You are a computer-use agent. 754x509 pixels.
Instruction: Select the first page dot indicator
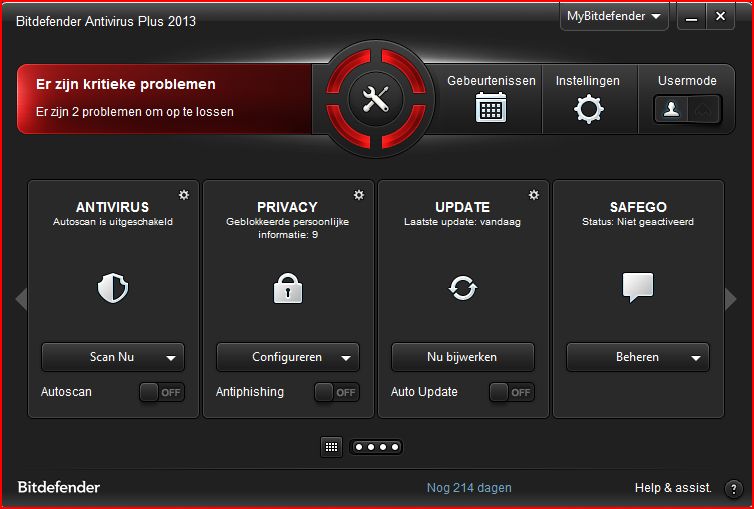click(x=358, y=447)
